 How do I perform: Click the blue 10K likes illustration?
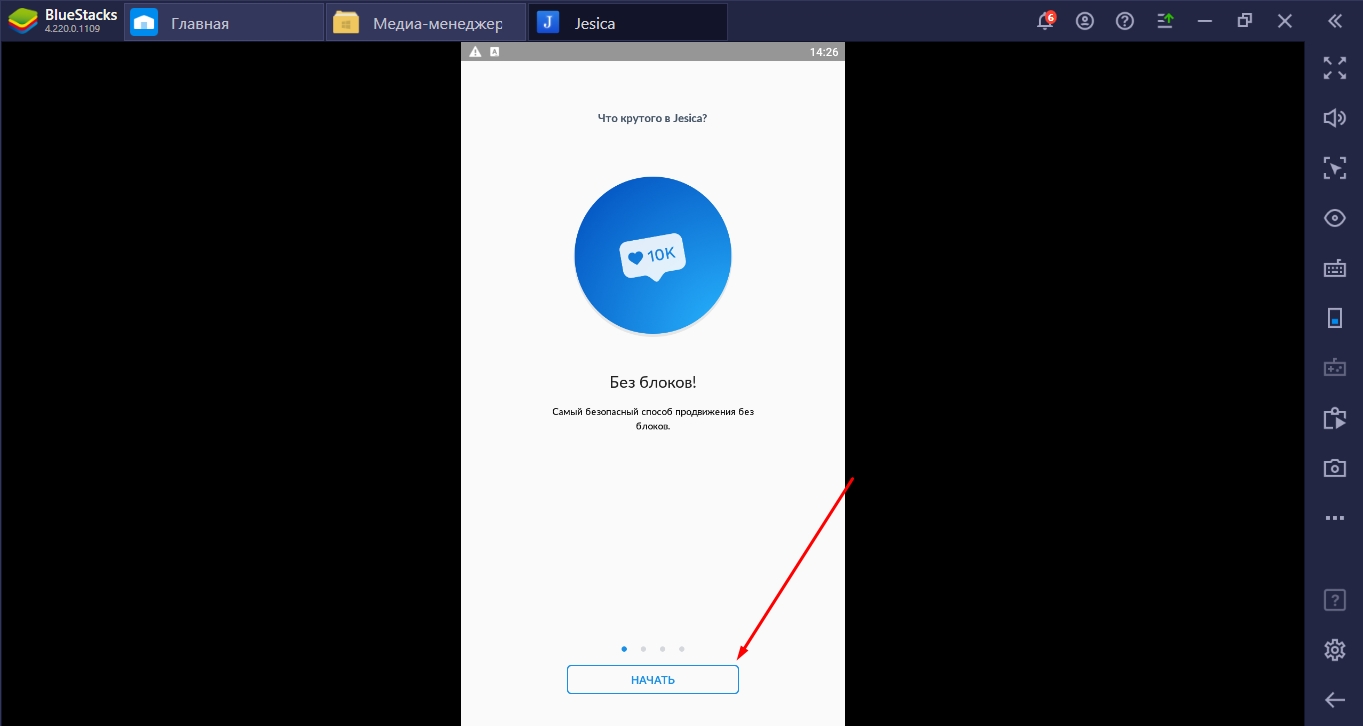653,256
